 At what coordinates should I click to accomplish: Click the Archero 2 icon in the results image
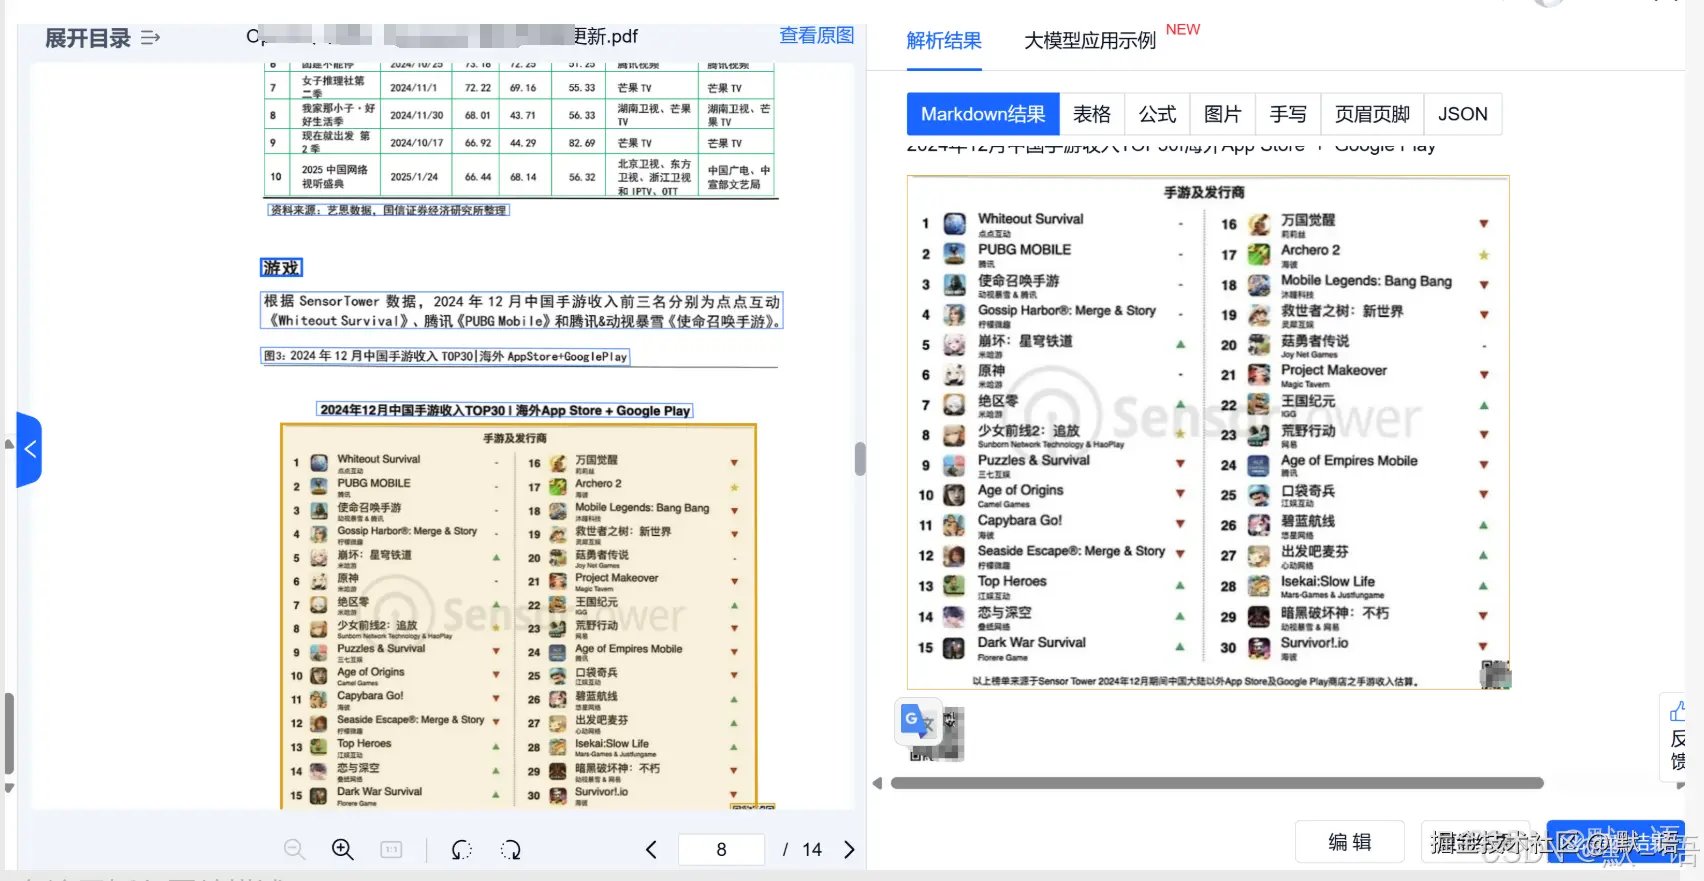pos(1259,255)
